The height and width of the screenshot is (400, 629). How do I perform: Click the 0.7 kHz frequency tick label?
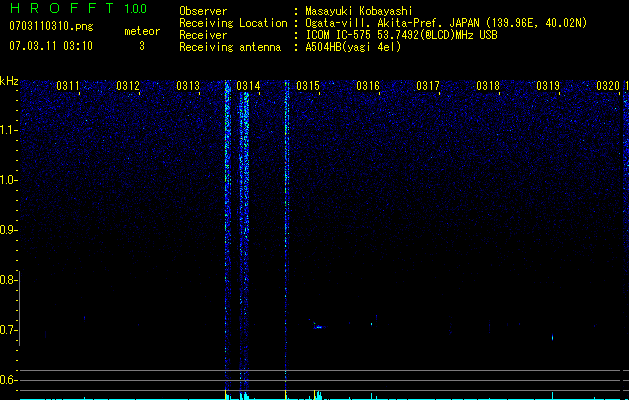point(8,330)
